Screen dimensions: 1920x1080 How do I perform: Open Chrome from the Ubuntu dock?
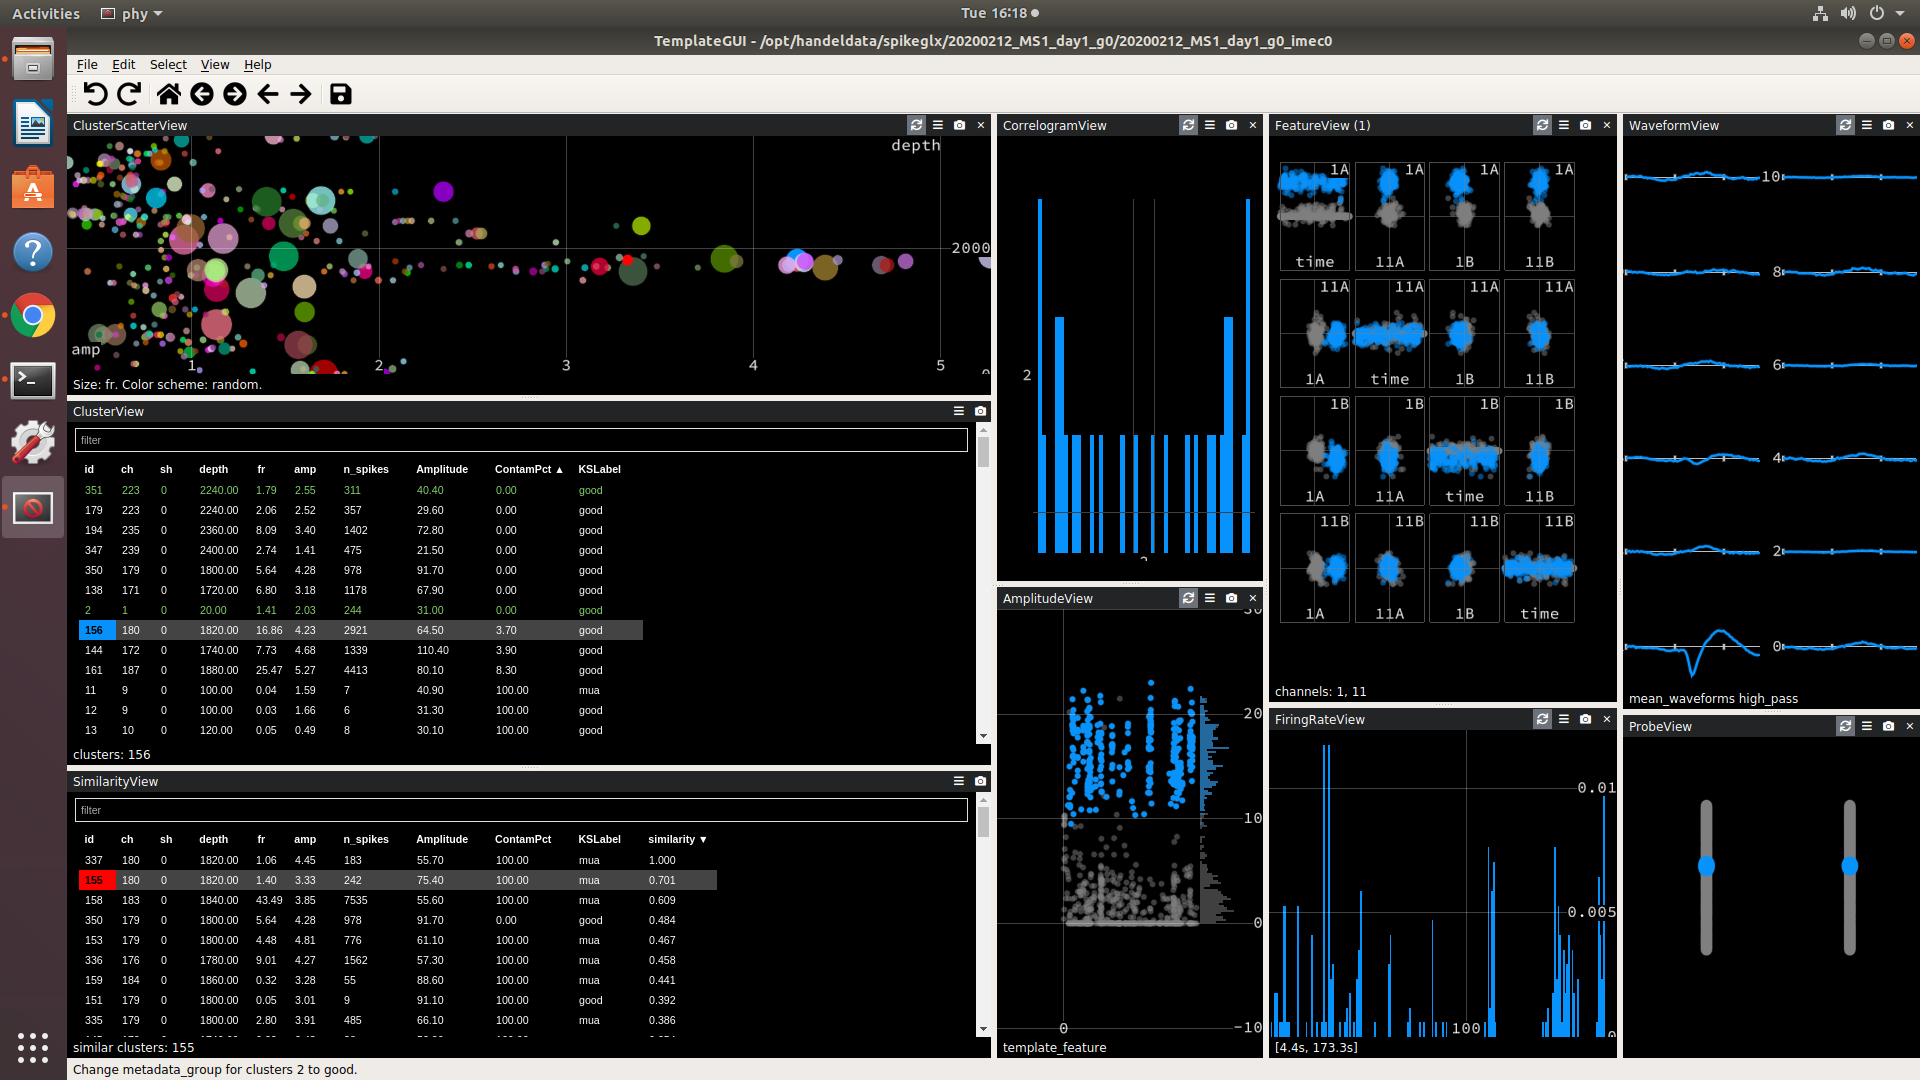[x=33, y=316]
